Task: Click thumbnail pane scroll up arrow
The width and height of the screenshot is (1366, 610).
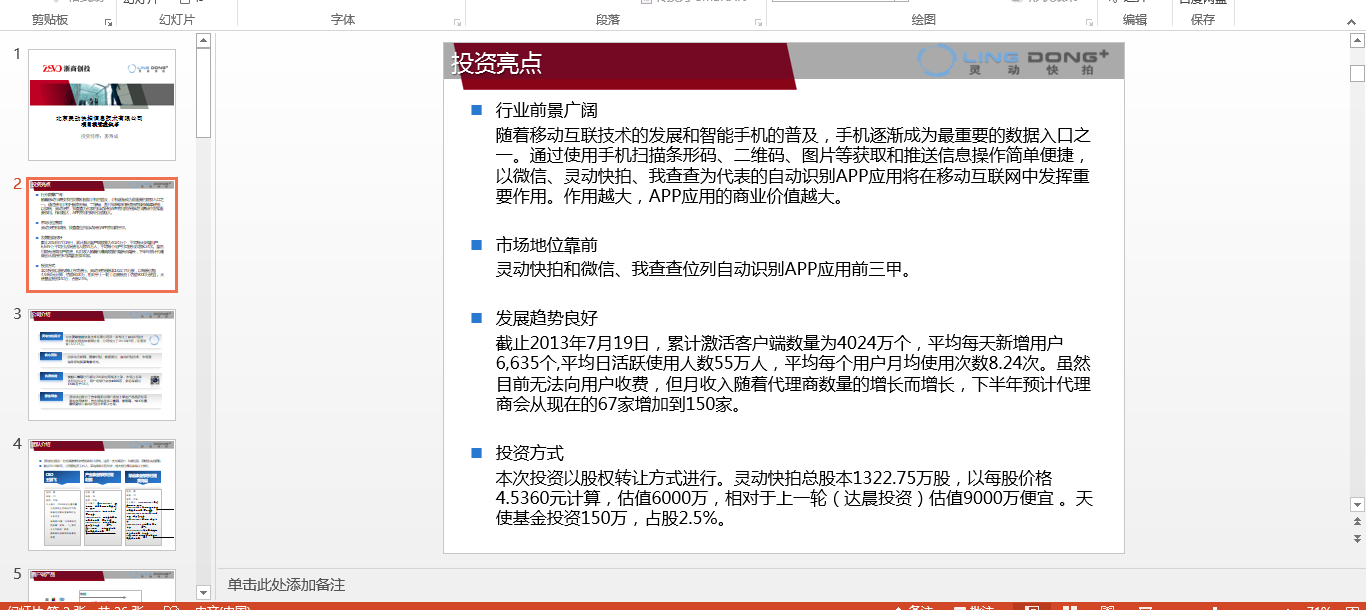Action: tap(203, 41)
